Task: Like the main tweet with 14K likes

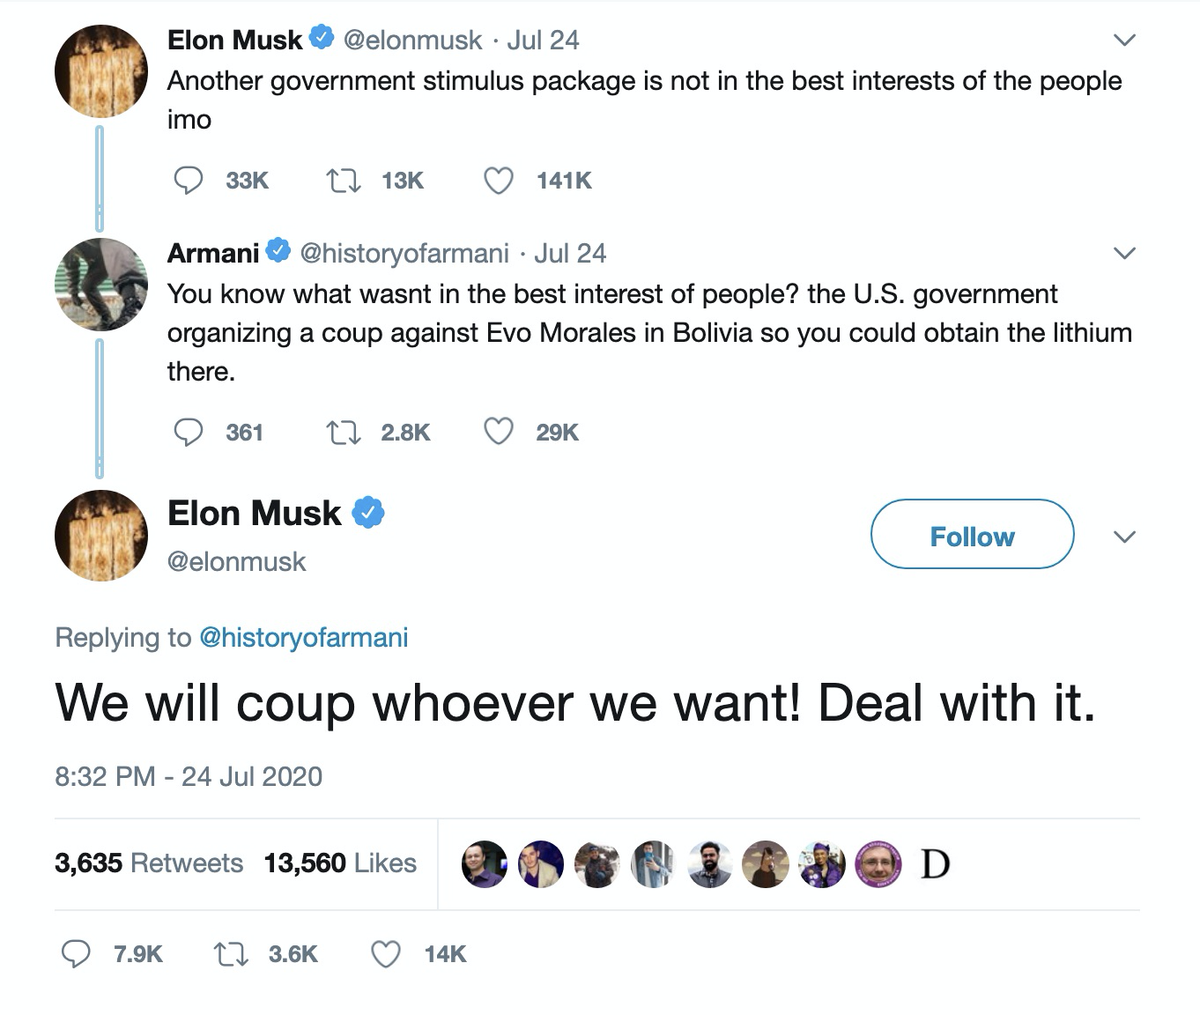Action: tap(386, 954)
